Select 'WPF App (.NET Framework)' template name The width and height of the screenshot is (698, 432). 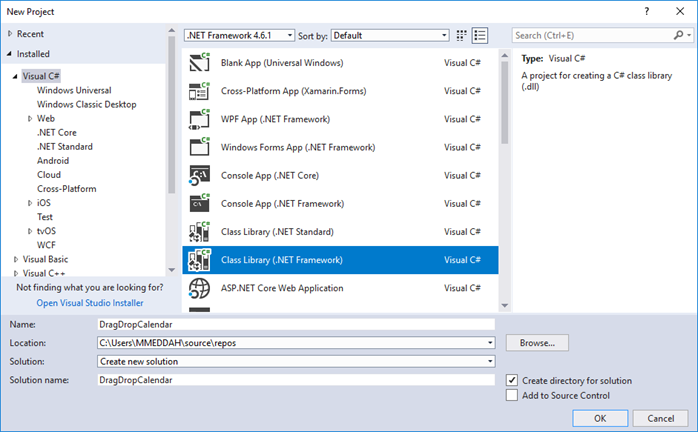[x=276, y=119]
